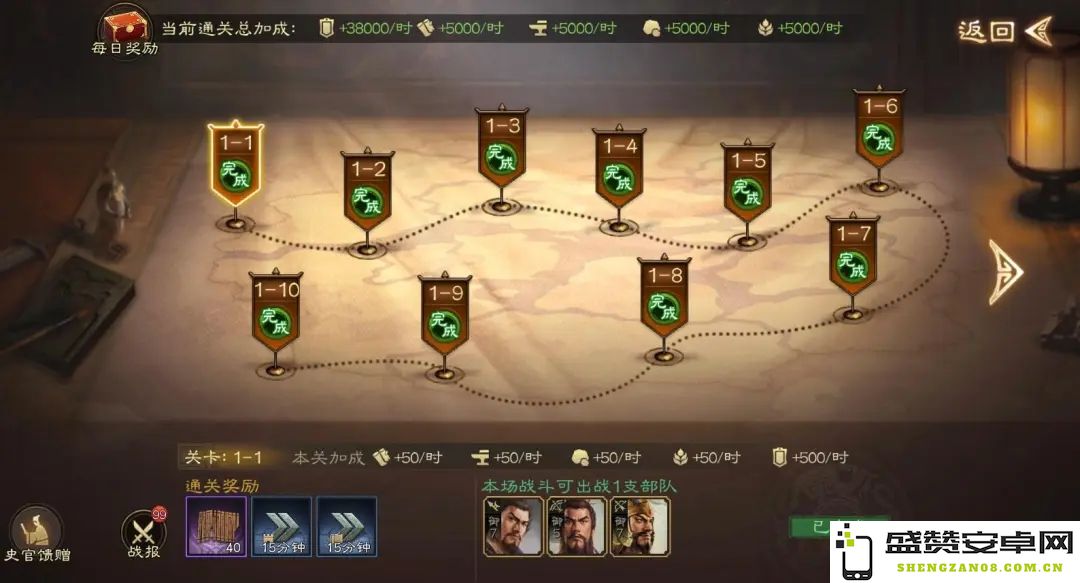
Task: View the first 15分钟 speed-up reward
Action: (x=282, y=526)
